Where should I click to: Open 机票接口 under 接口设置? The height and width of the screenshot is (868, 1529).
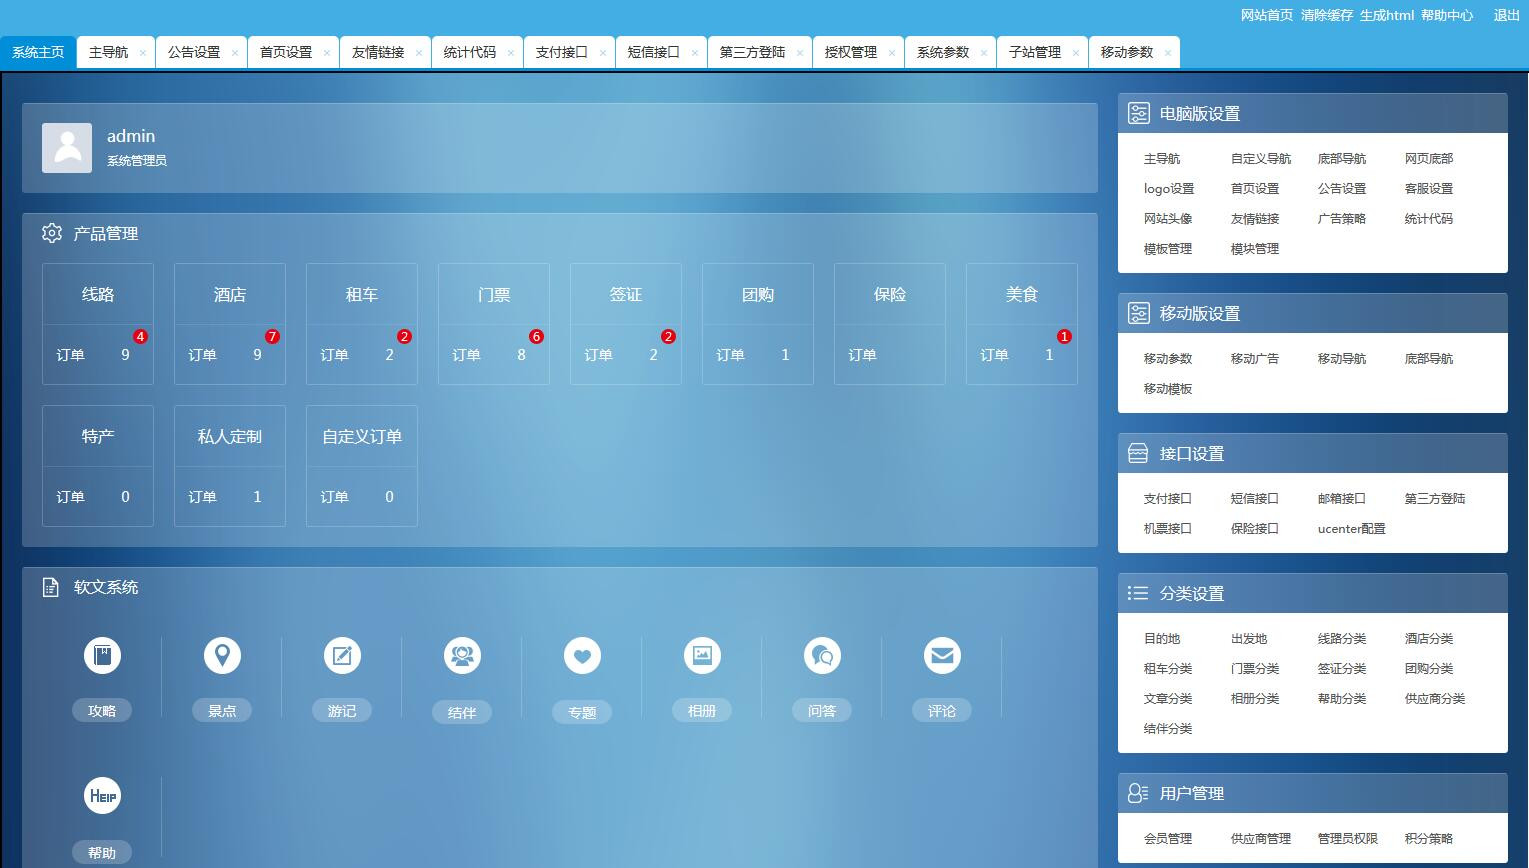click(x=1168, y=529)
